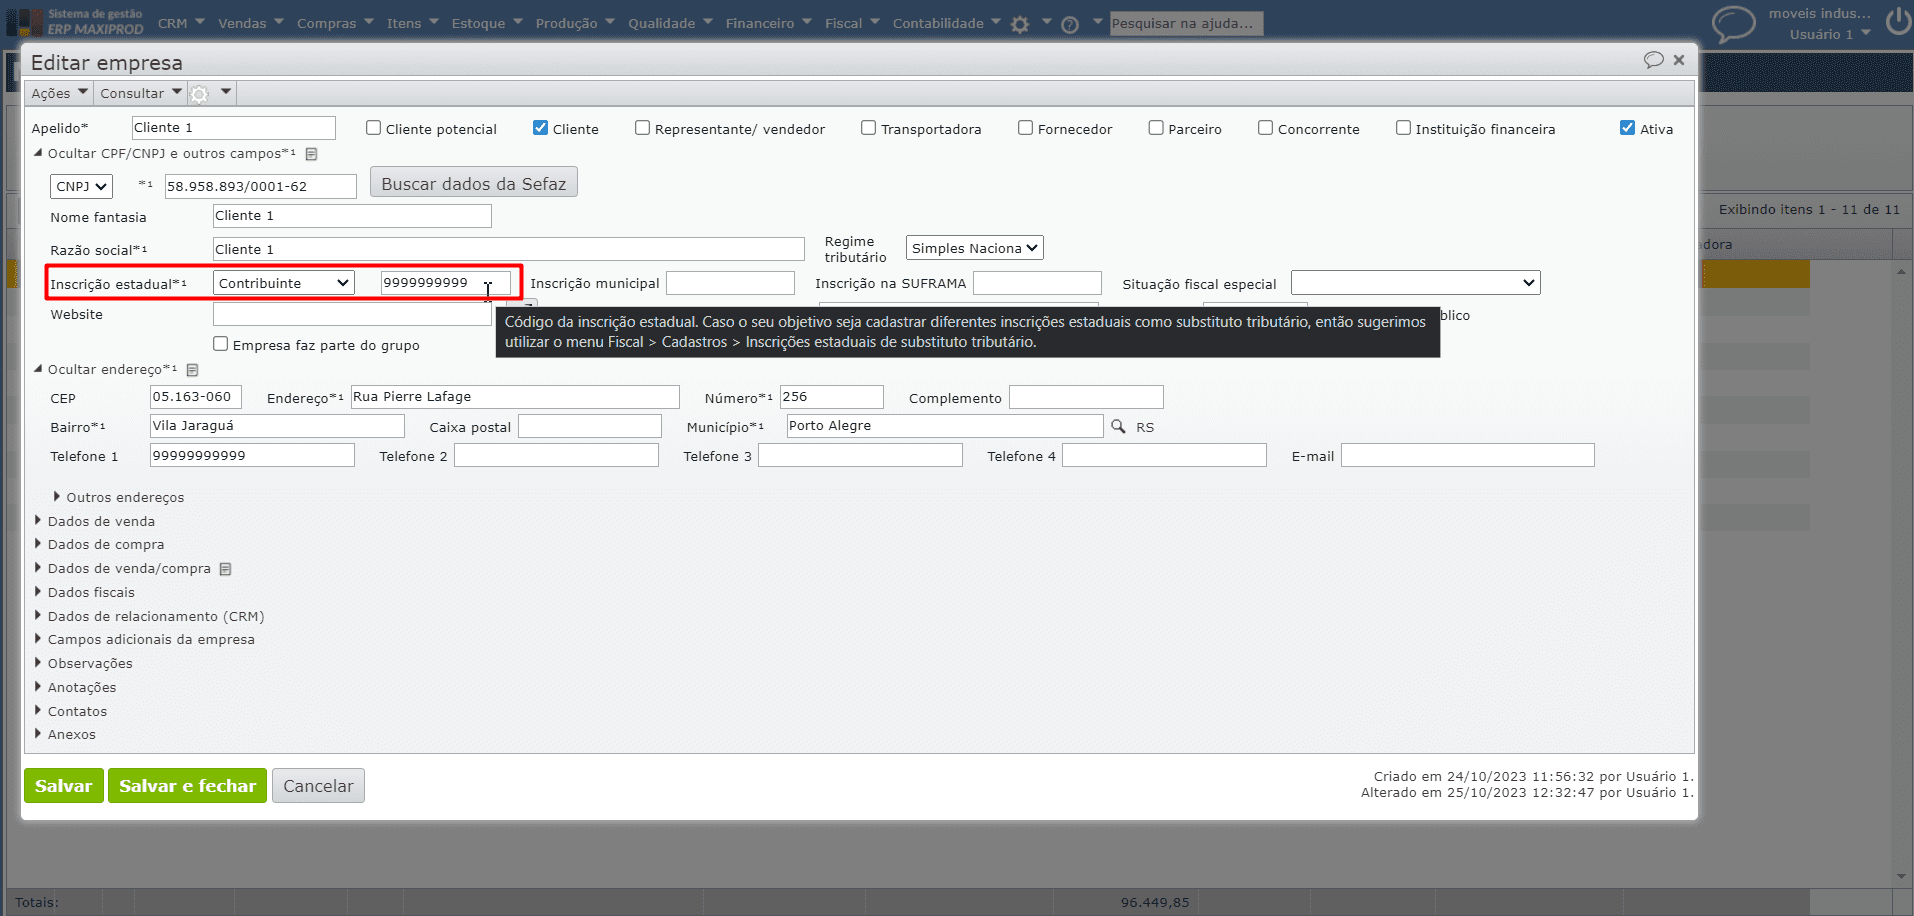Viewport: 1914px width, 916px height.
Task: Enable Representante/ vendedor checkbox
Action: [x=643, y=128]
